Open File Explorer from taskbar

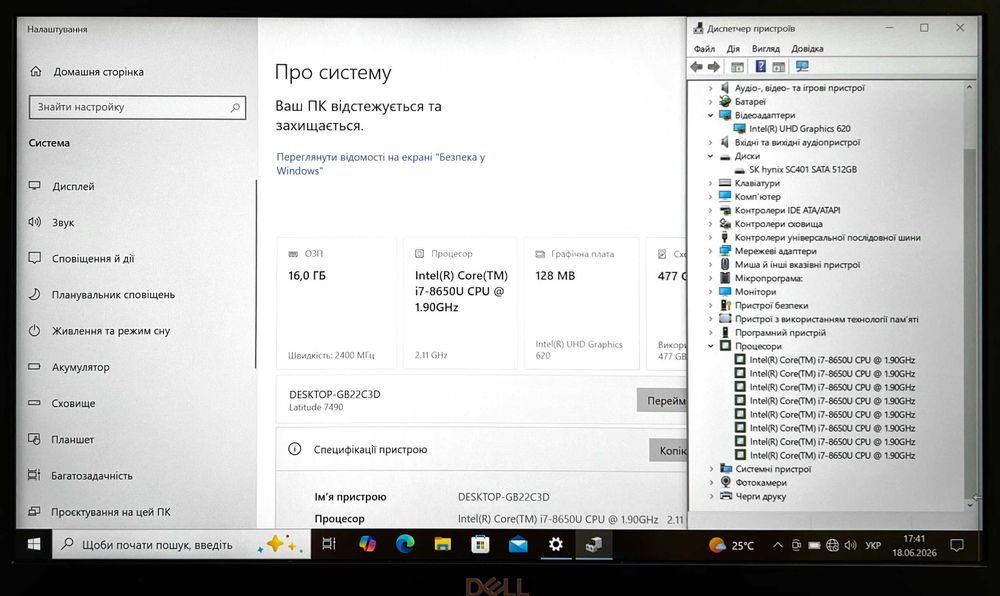click(x=443, y=544)
